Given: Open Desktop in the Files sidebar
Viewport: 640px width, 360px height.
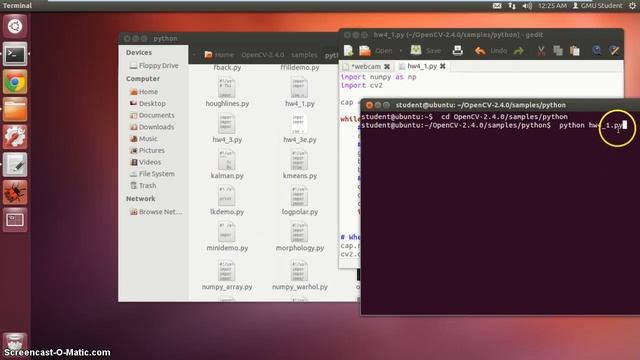Looking at the screenshot, I should click(x=148, y=104).
